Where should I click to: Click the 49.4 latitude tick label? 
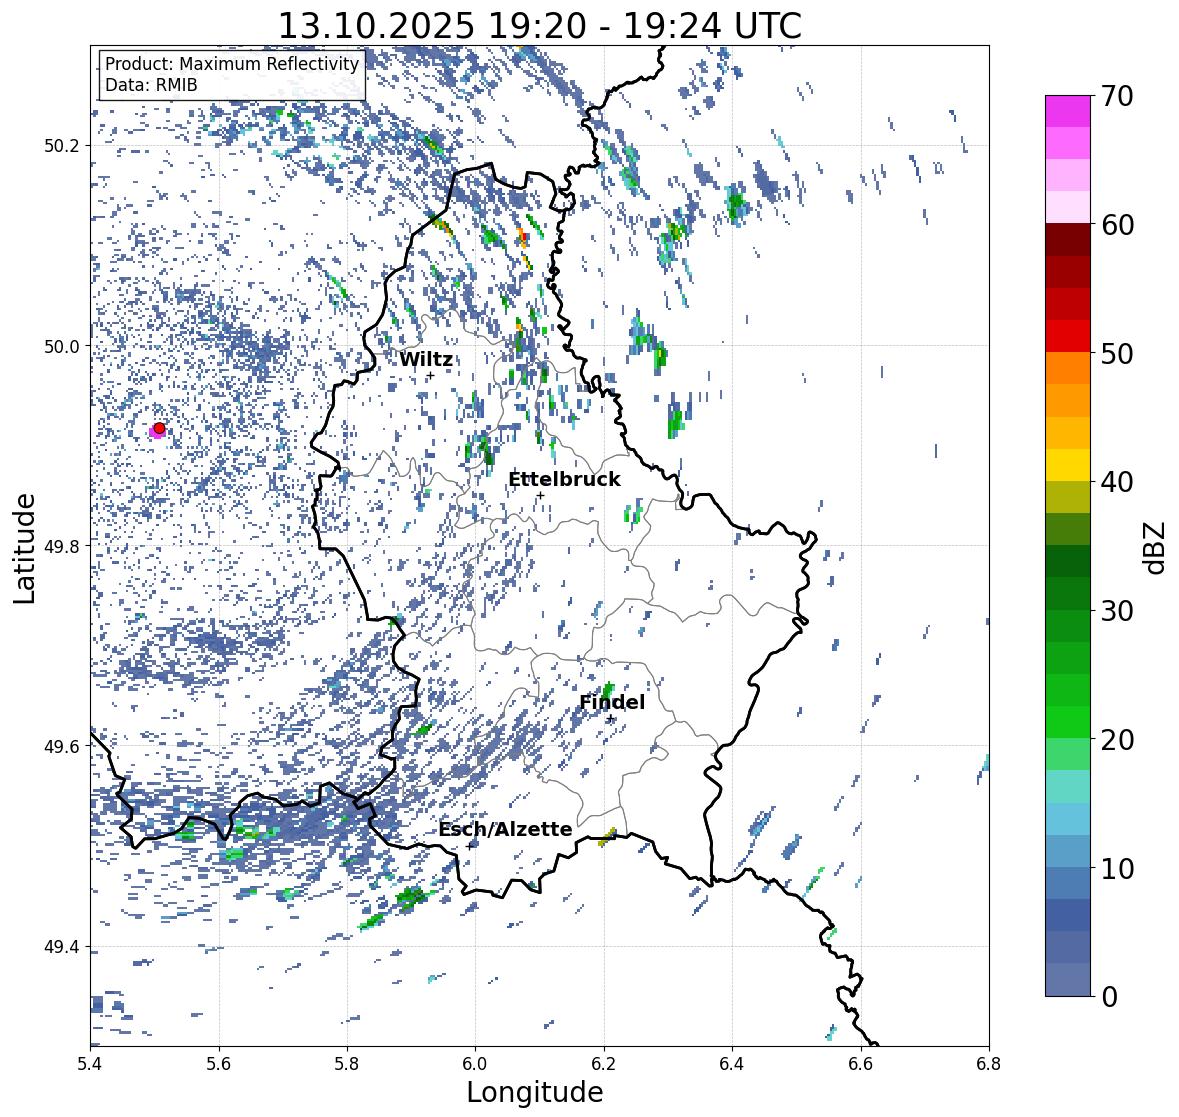(x=62, y=947)
